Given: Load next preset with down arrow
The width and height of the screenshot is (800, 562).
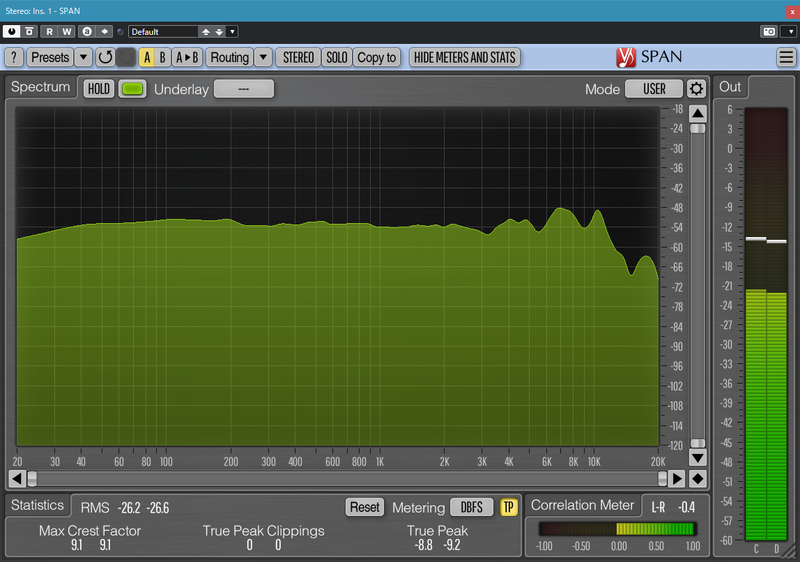Looking at the screenshot, I should pyautogui.click(x=219, y=32).
